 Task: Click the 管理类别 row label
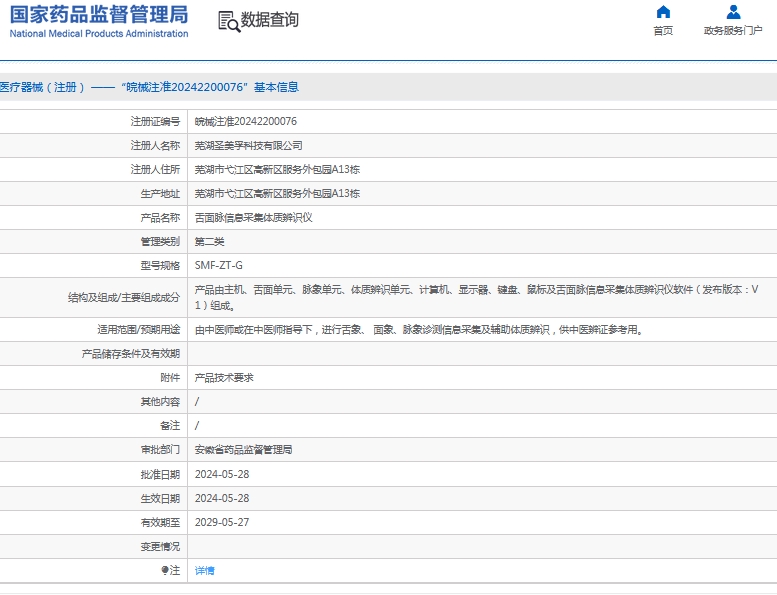tap(160, 242)
